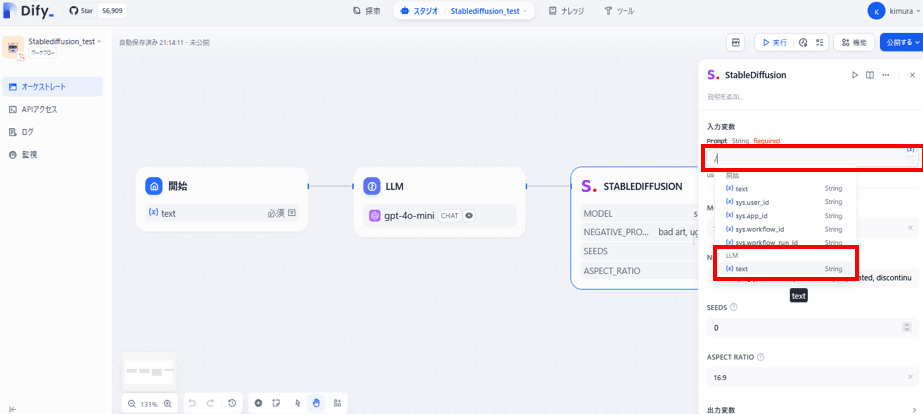Select sys.user_id variable
The width and height of the screenshot is (923, 414).
(x=785, y=202)
